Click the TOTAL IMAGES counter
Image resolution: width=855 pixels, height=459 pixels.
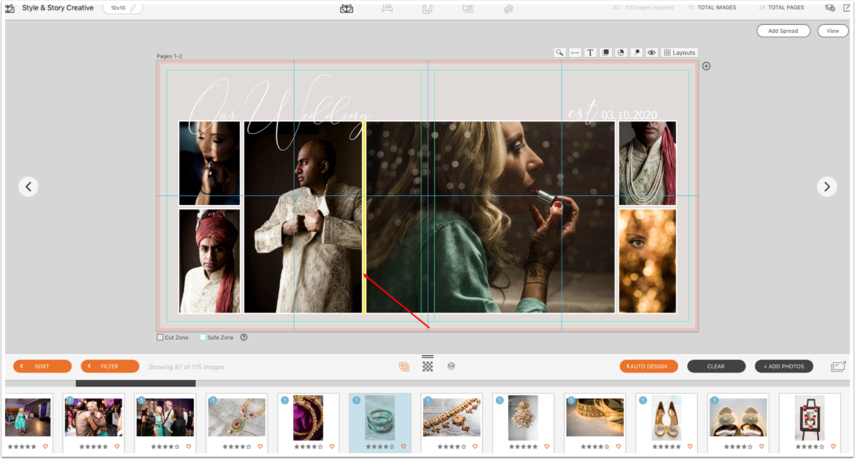pyautogui.click(x=712, y=8)
